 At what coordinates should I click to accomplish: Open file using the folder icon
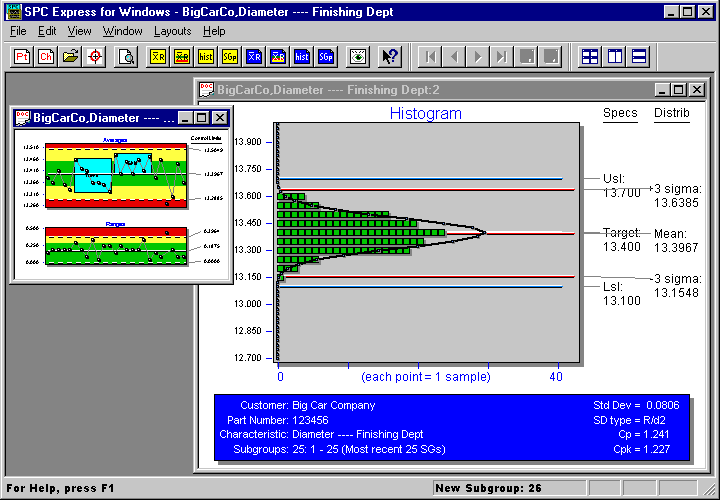coord(70,56)
